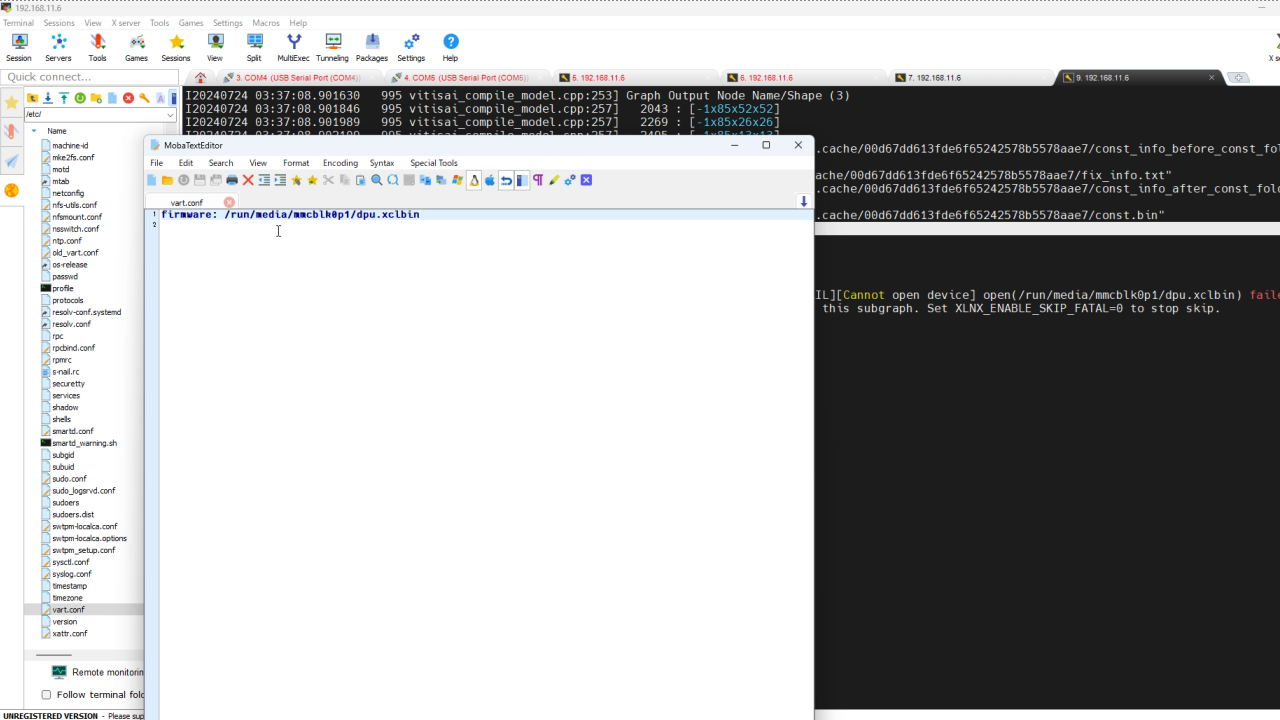Open the Syntax menu in MobaTextEditor
The image size is (1280, 720).
point(381,163)
